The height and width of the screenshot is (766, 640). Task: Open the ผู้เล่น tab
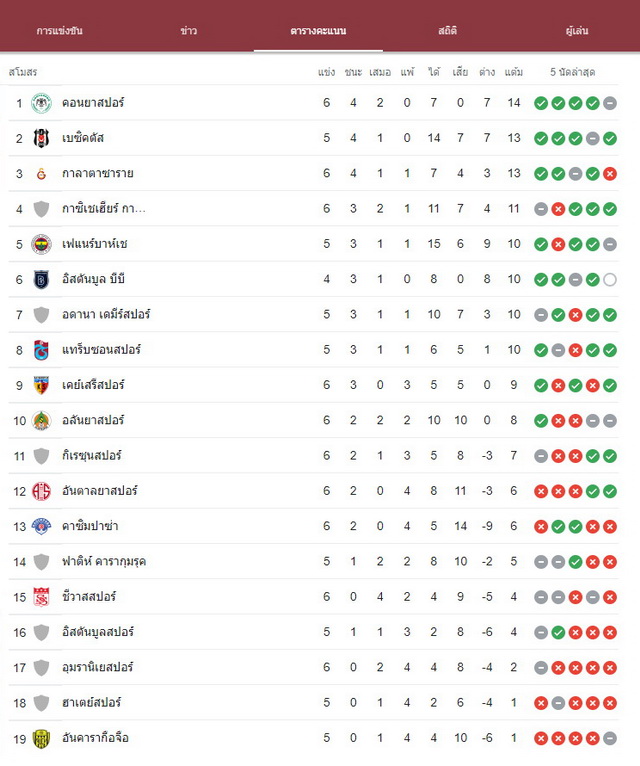[x=577, y=31]
